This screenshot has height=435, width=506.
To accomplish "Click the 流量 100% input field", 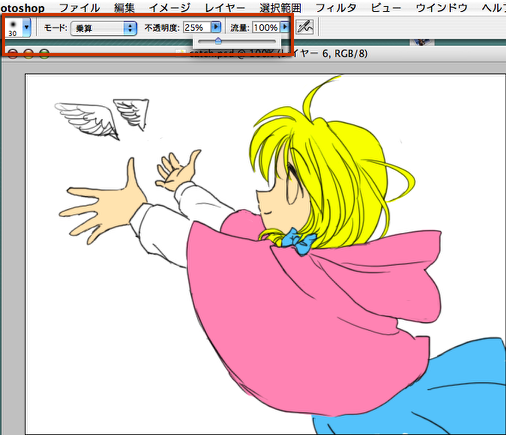I will click(x=266, y=28).
